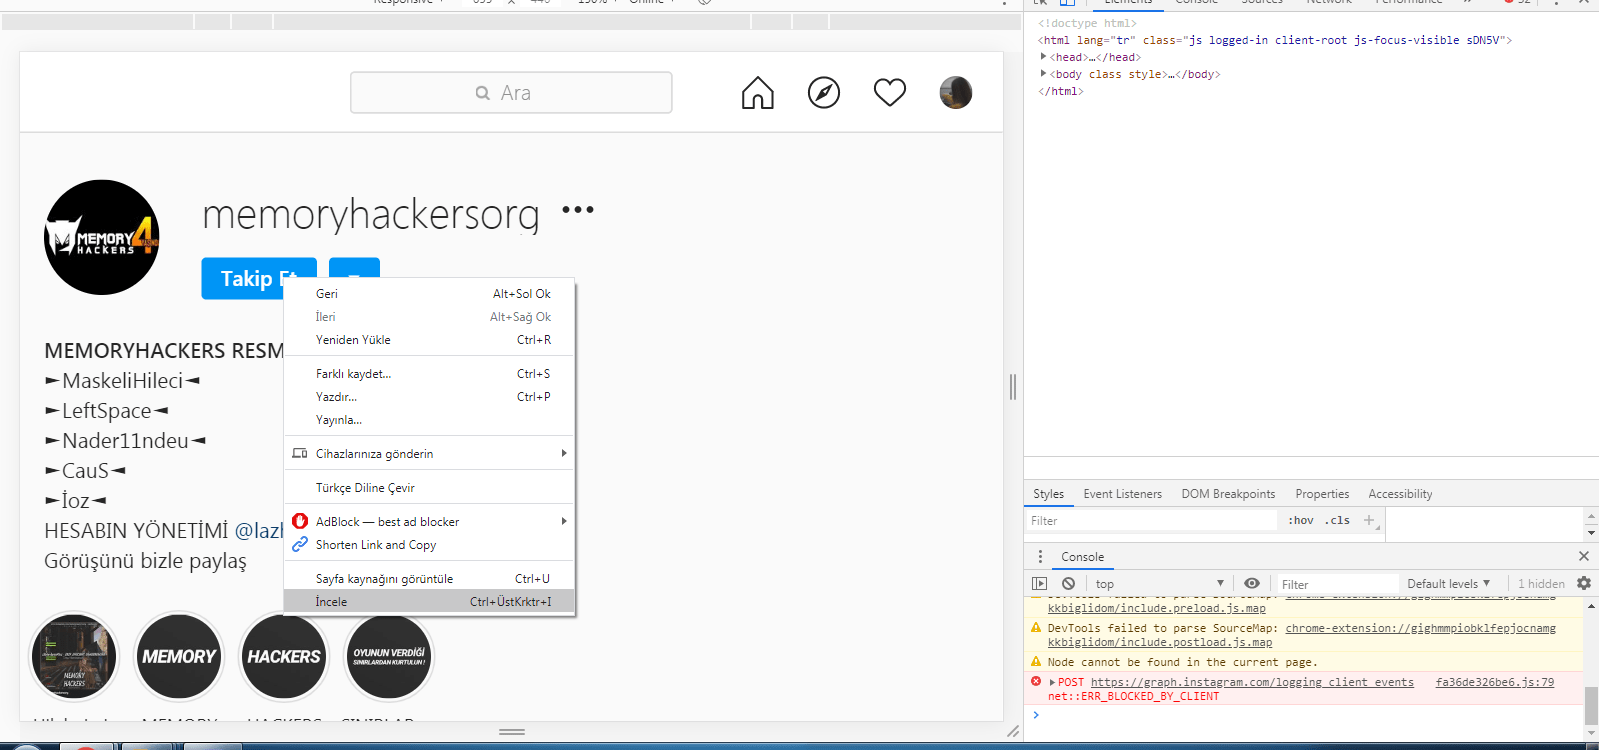Toggle the :hov element state panel
The height and width of the screenshot is (750, 1599).
[1301, 520]
